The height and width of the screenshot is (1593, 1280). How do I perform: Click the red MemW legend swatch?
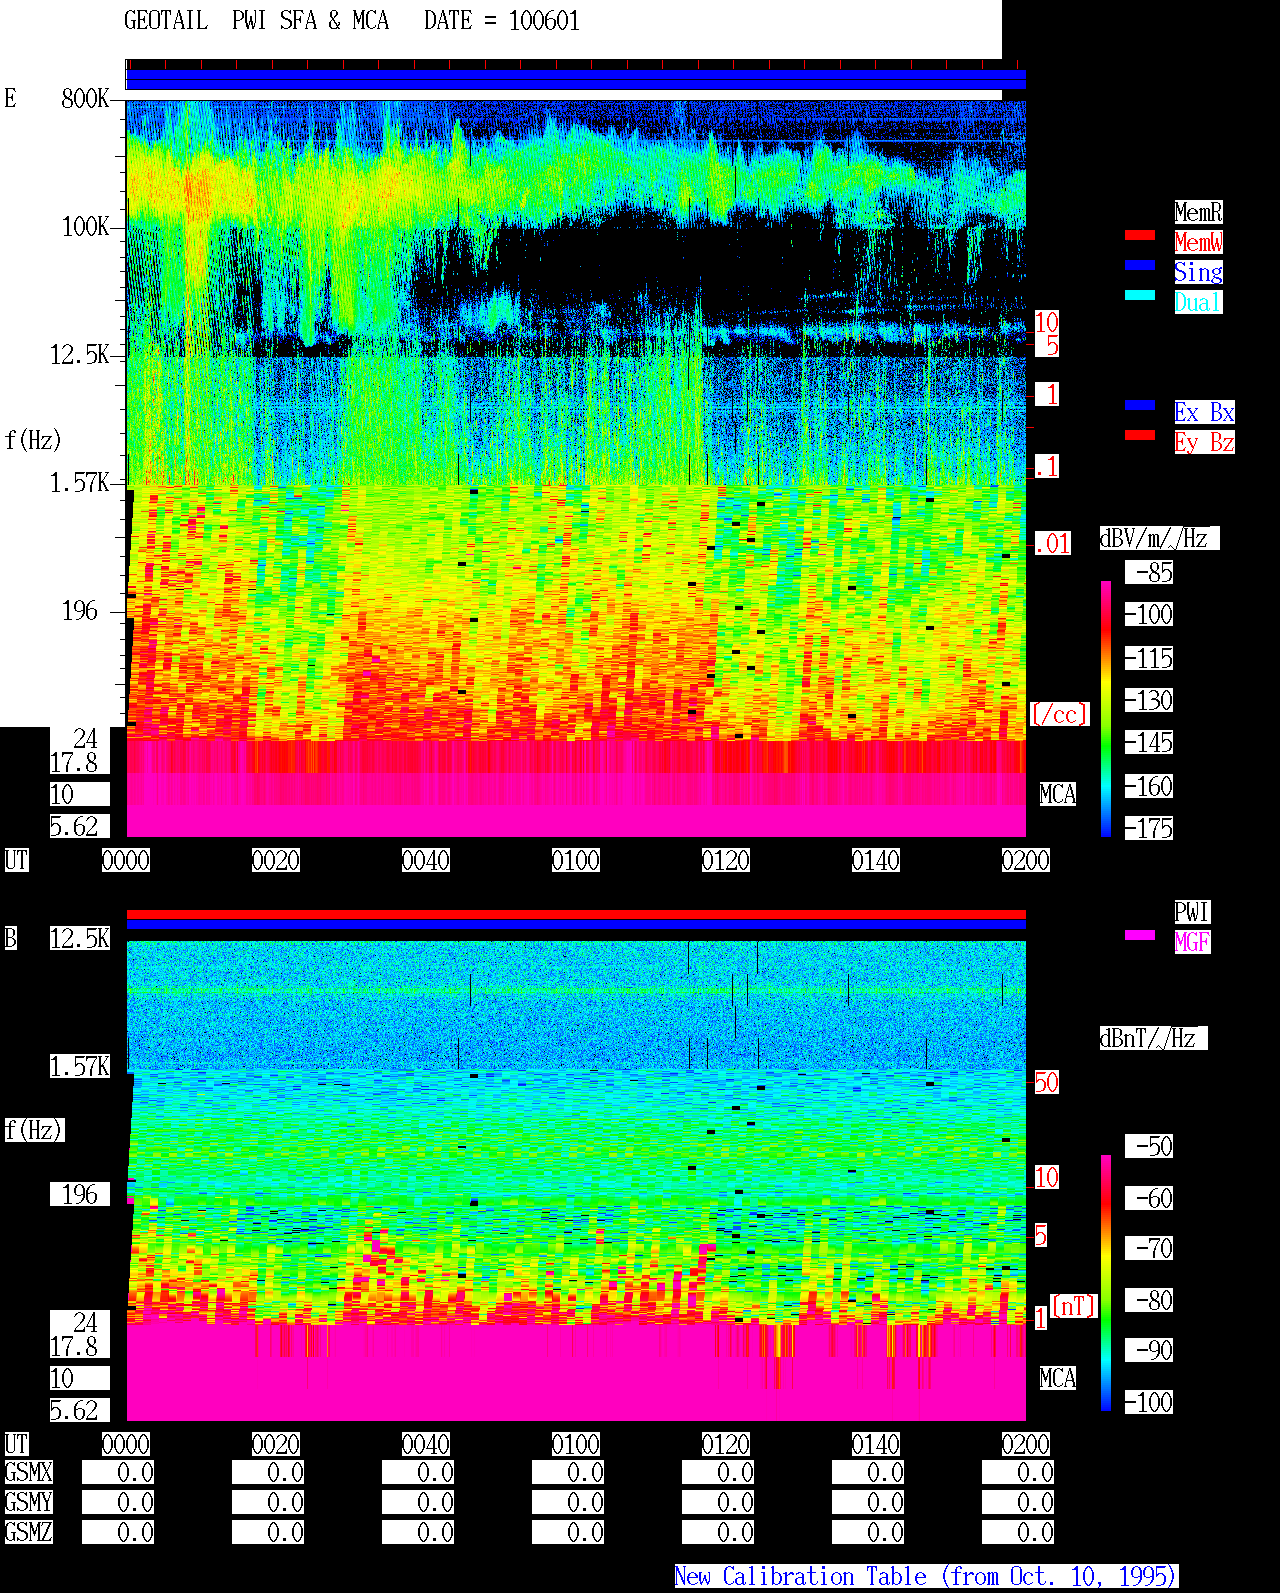click(x=1140, y=235)
